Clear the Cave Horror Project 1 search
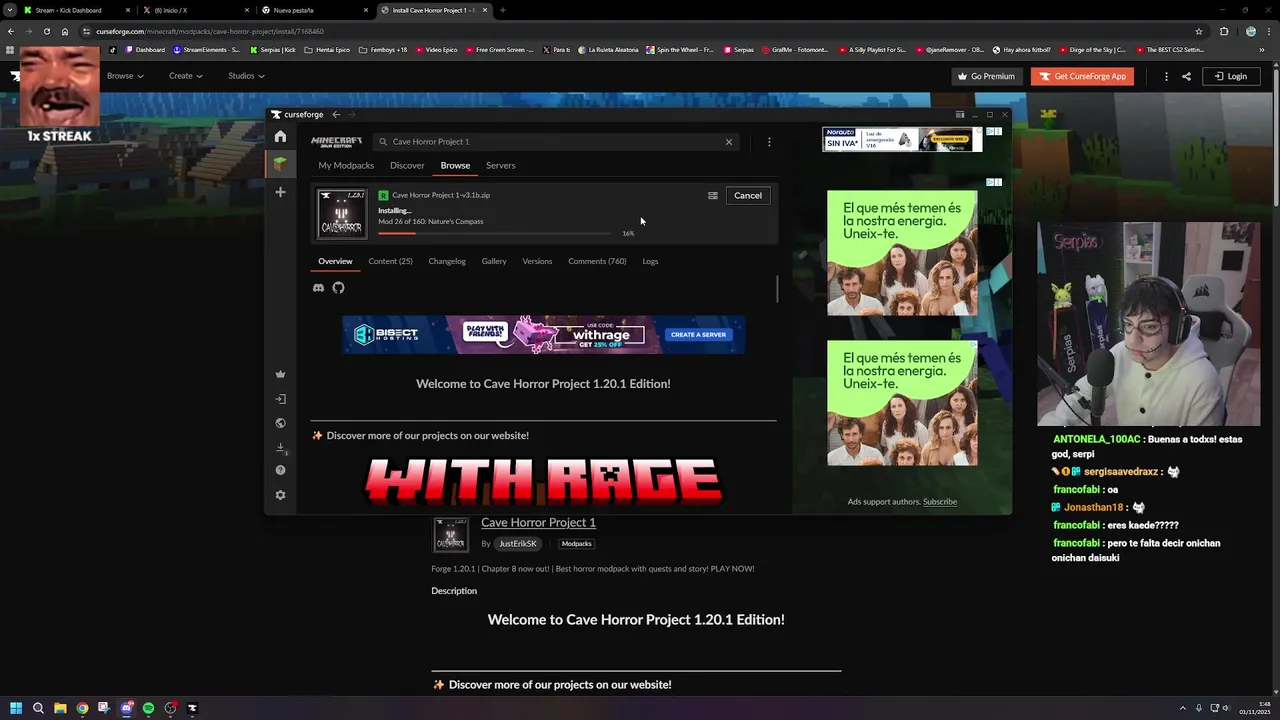 (x=728, y=142)
